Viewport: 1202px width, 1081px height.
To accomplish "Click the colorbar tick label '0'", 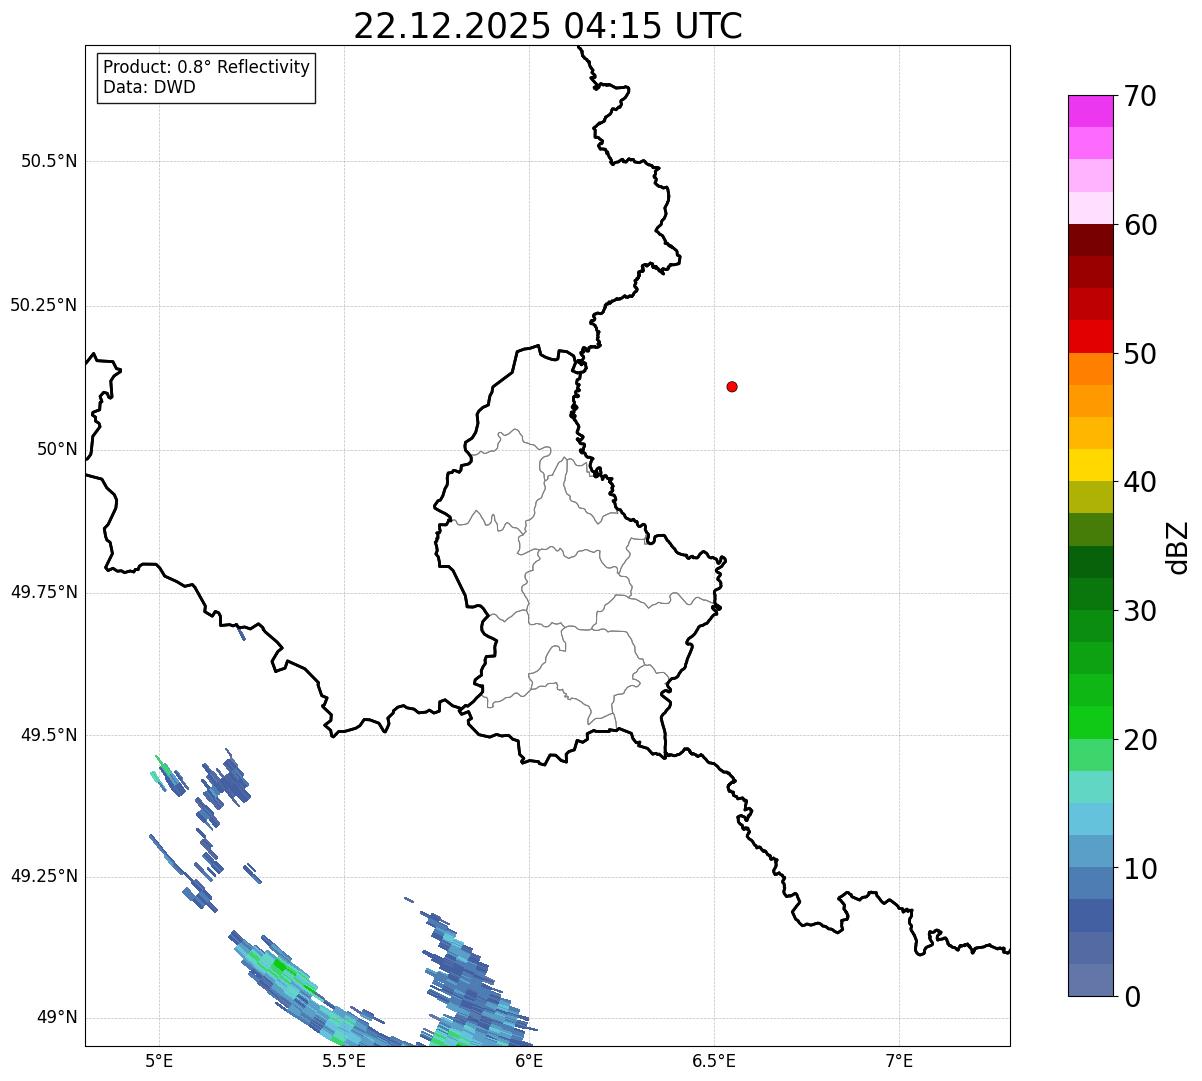I will click(1132, 997).
